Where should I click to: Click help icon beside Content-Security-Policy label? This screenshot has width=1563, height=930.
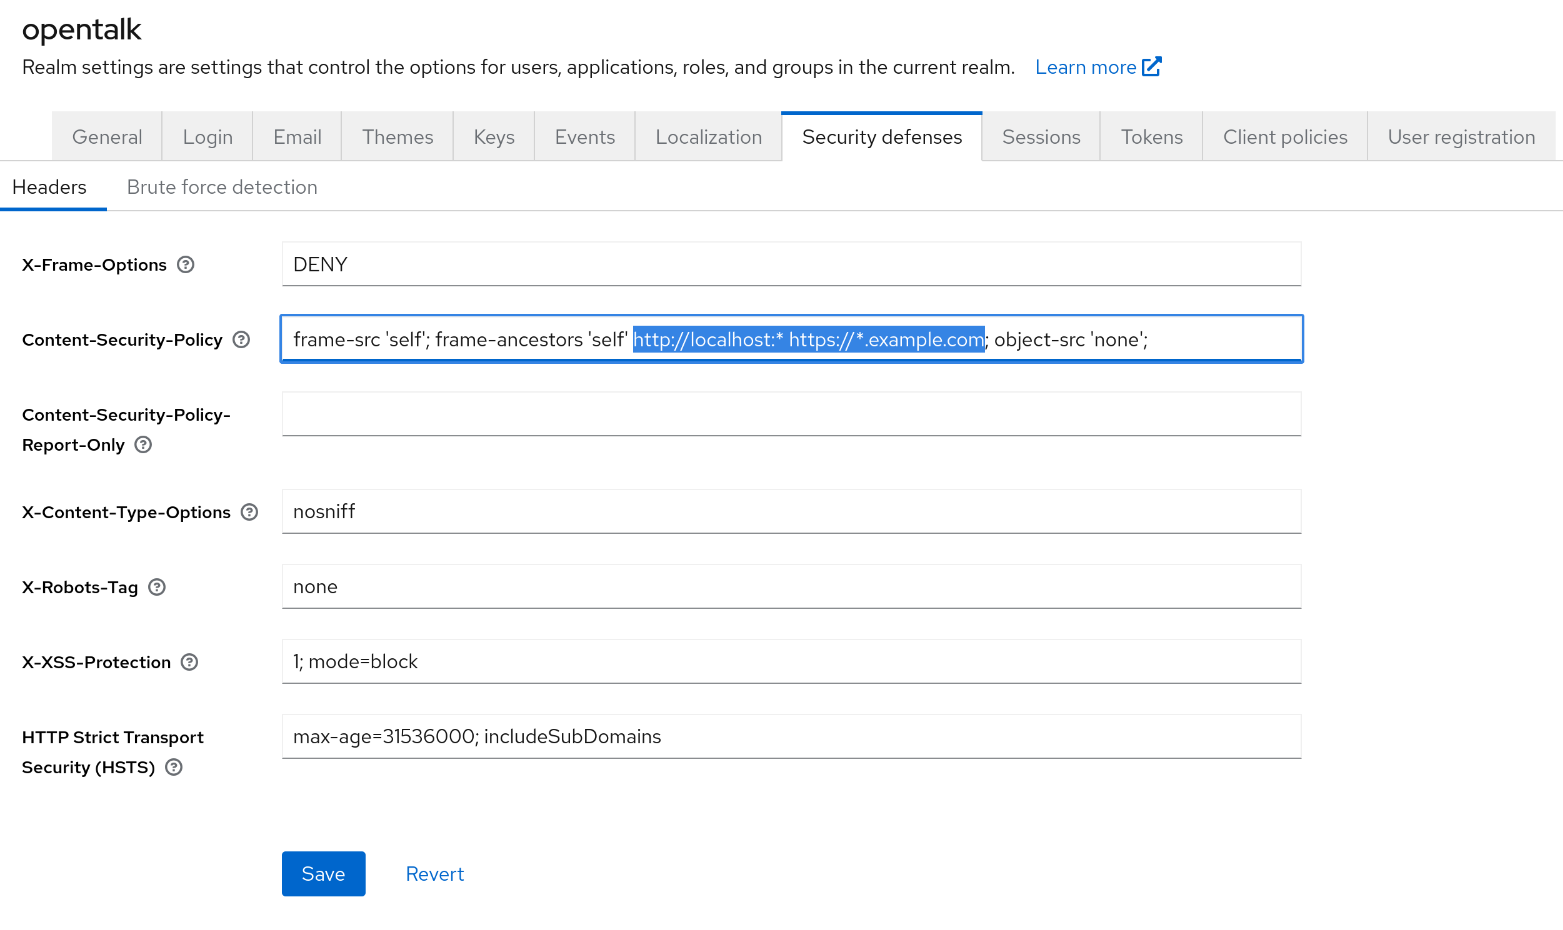(x=241, y=340)
